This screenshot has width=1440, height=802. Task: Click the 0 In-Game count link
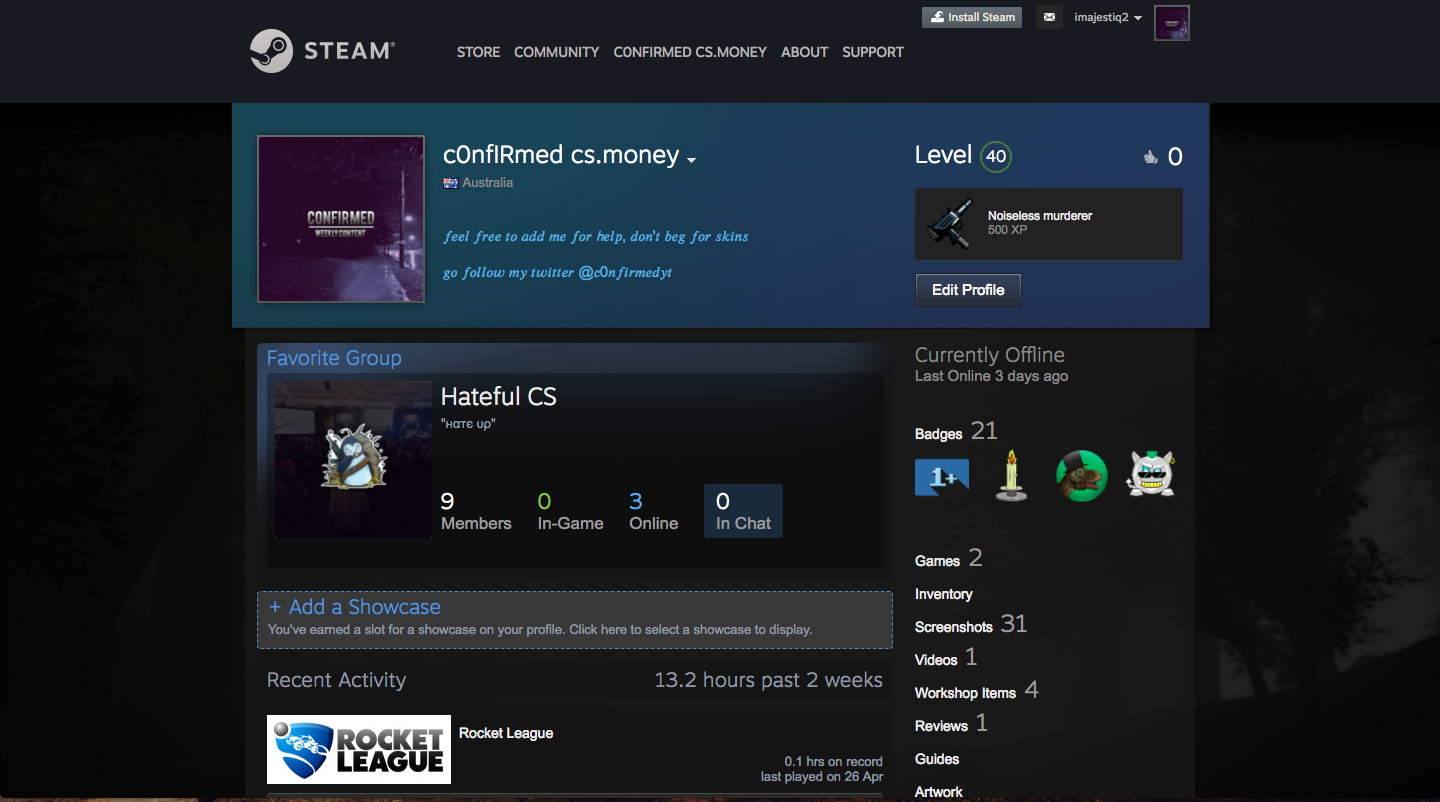[x=570, y=511]
